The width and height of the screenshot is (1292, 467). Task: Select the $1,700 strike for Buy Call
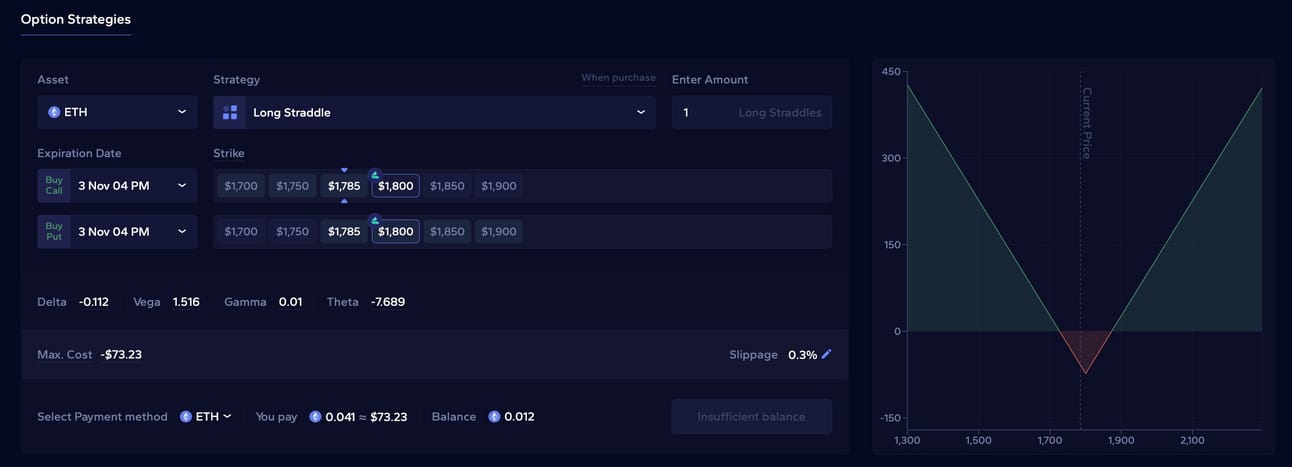click(x=241, y=186)
